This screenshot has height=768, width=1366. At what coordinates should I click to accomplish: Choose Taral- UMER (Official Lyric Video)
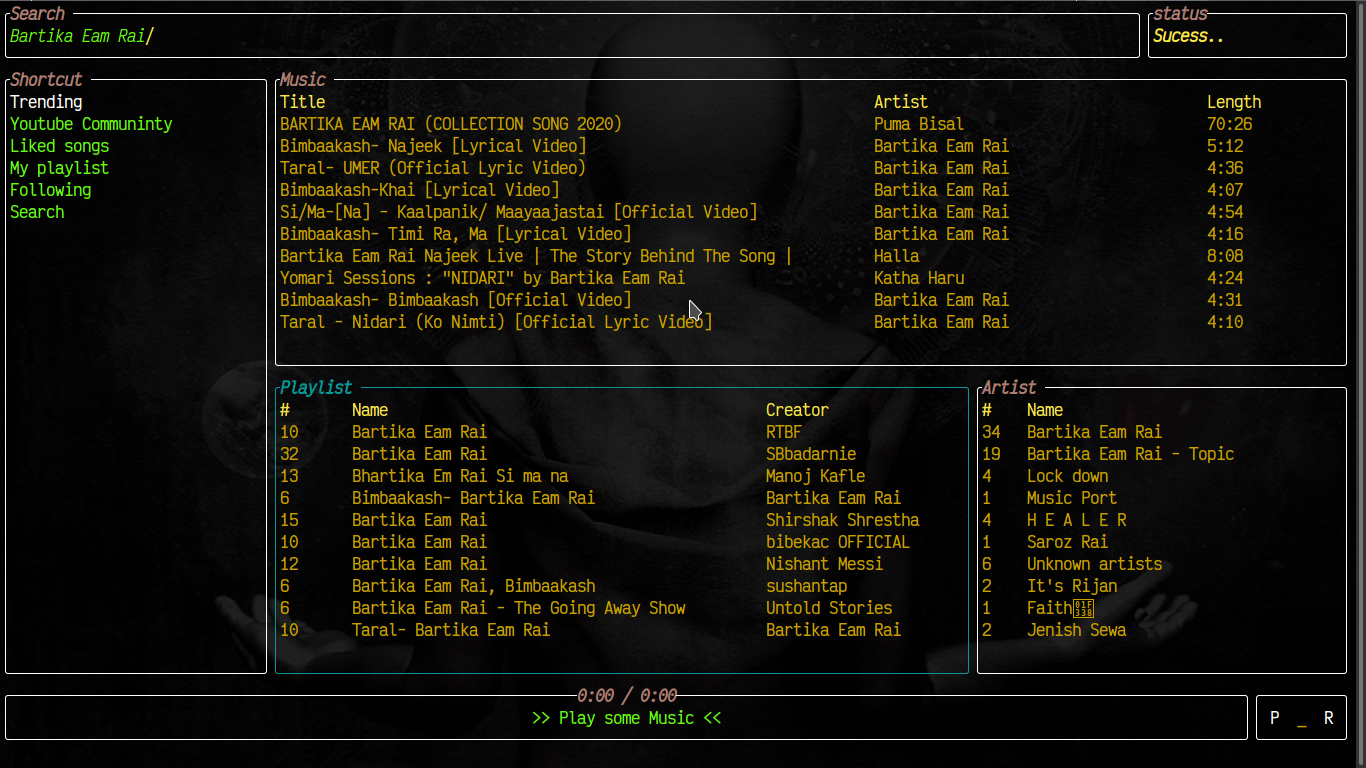pyautogui.click(x=433, y=168)
